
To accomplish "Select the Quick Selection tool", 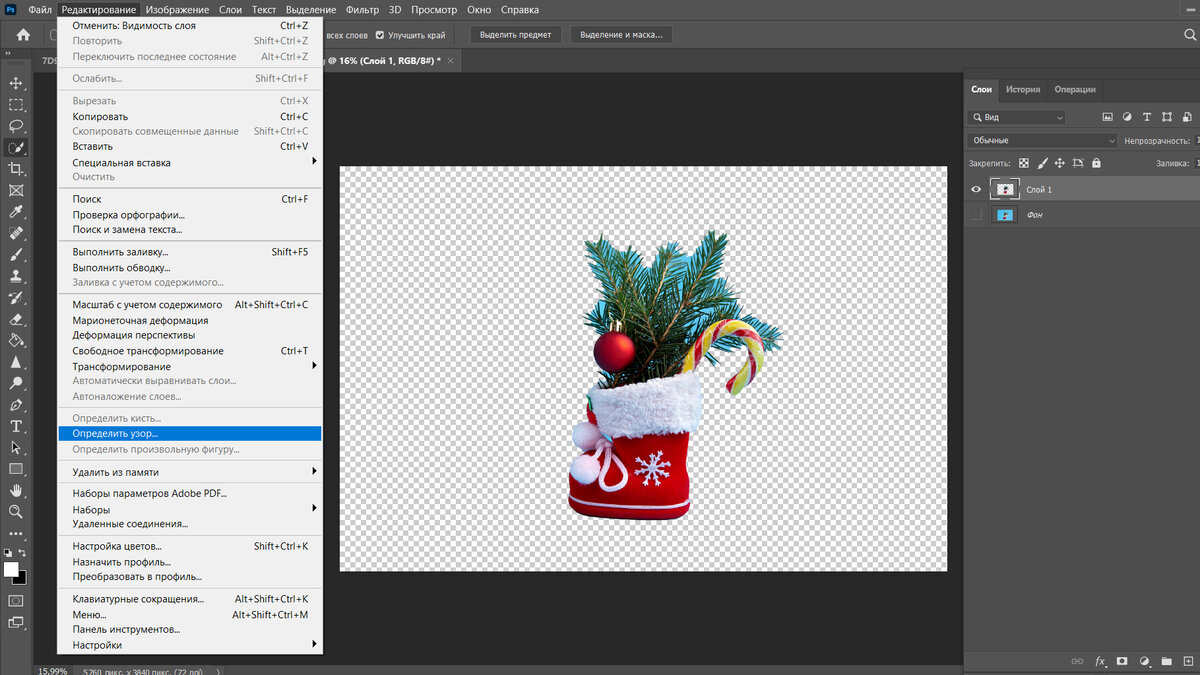I will [x=16, y=147].
